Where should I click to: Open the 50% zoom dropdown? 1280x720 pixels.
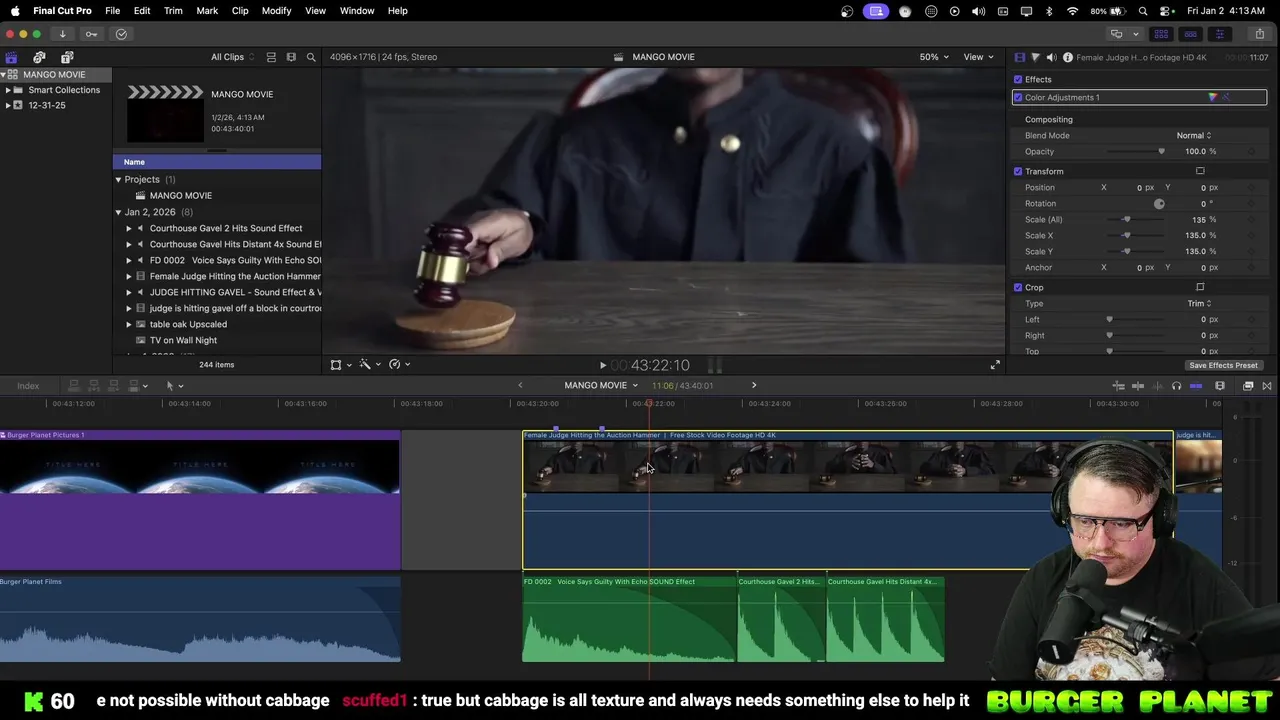point(935,57)
